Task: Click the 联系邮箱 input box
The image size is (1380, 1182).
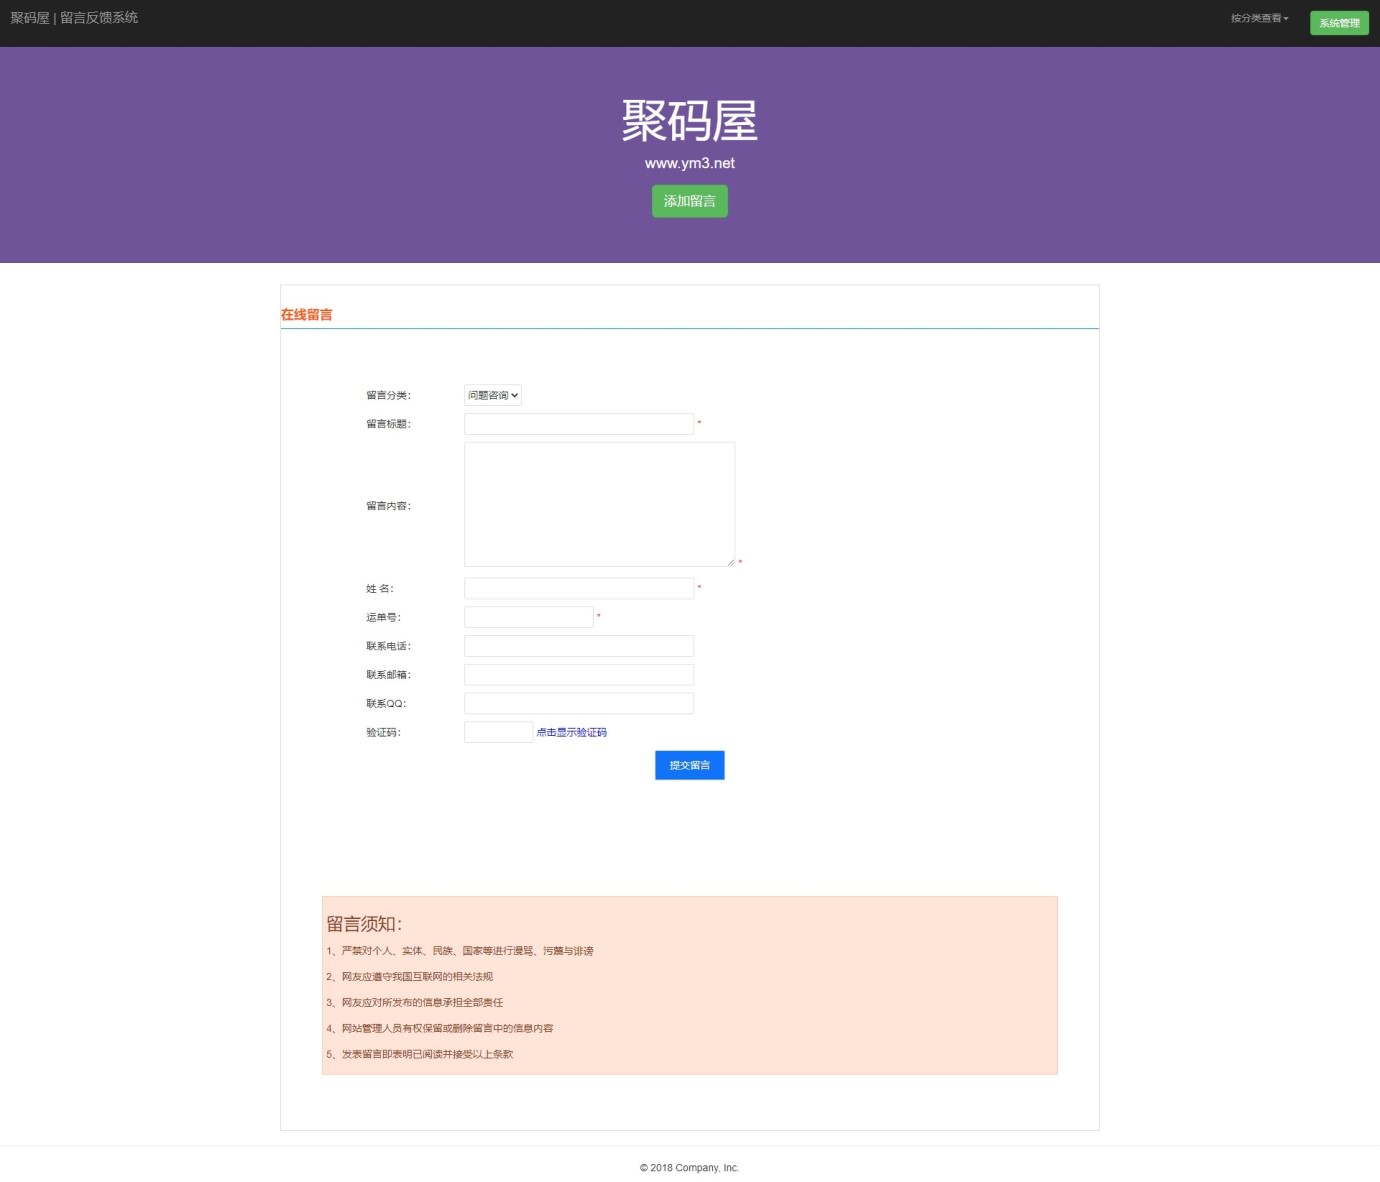Action: 578,675
